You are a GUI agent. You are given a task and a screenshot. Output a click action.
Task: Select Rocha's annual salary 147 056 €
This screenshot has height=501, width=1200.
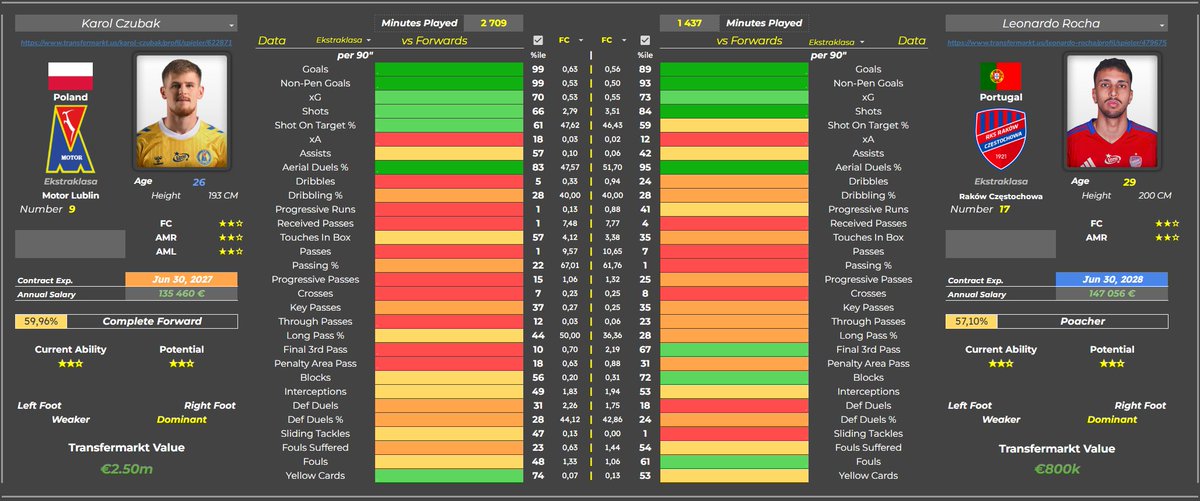1110,295
